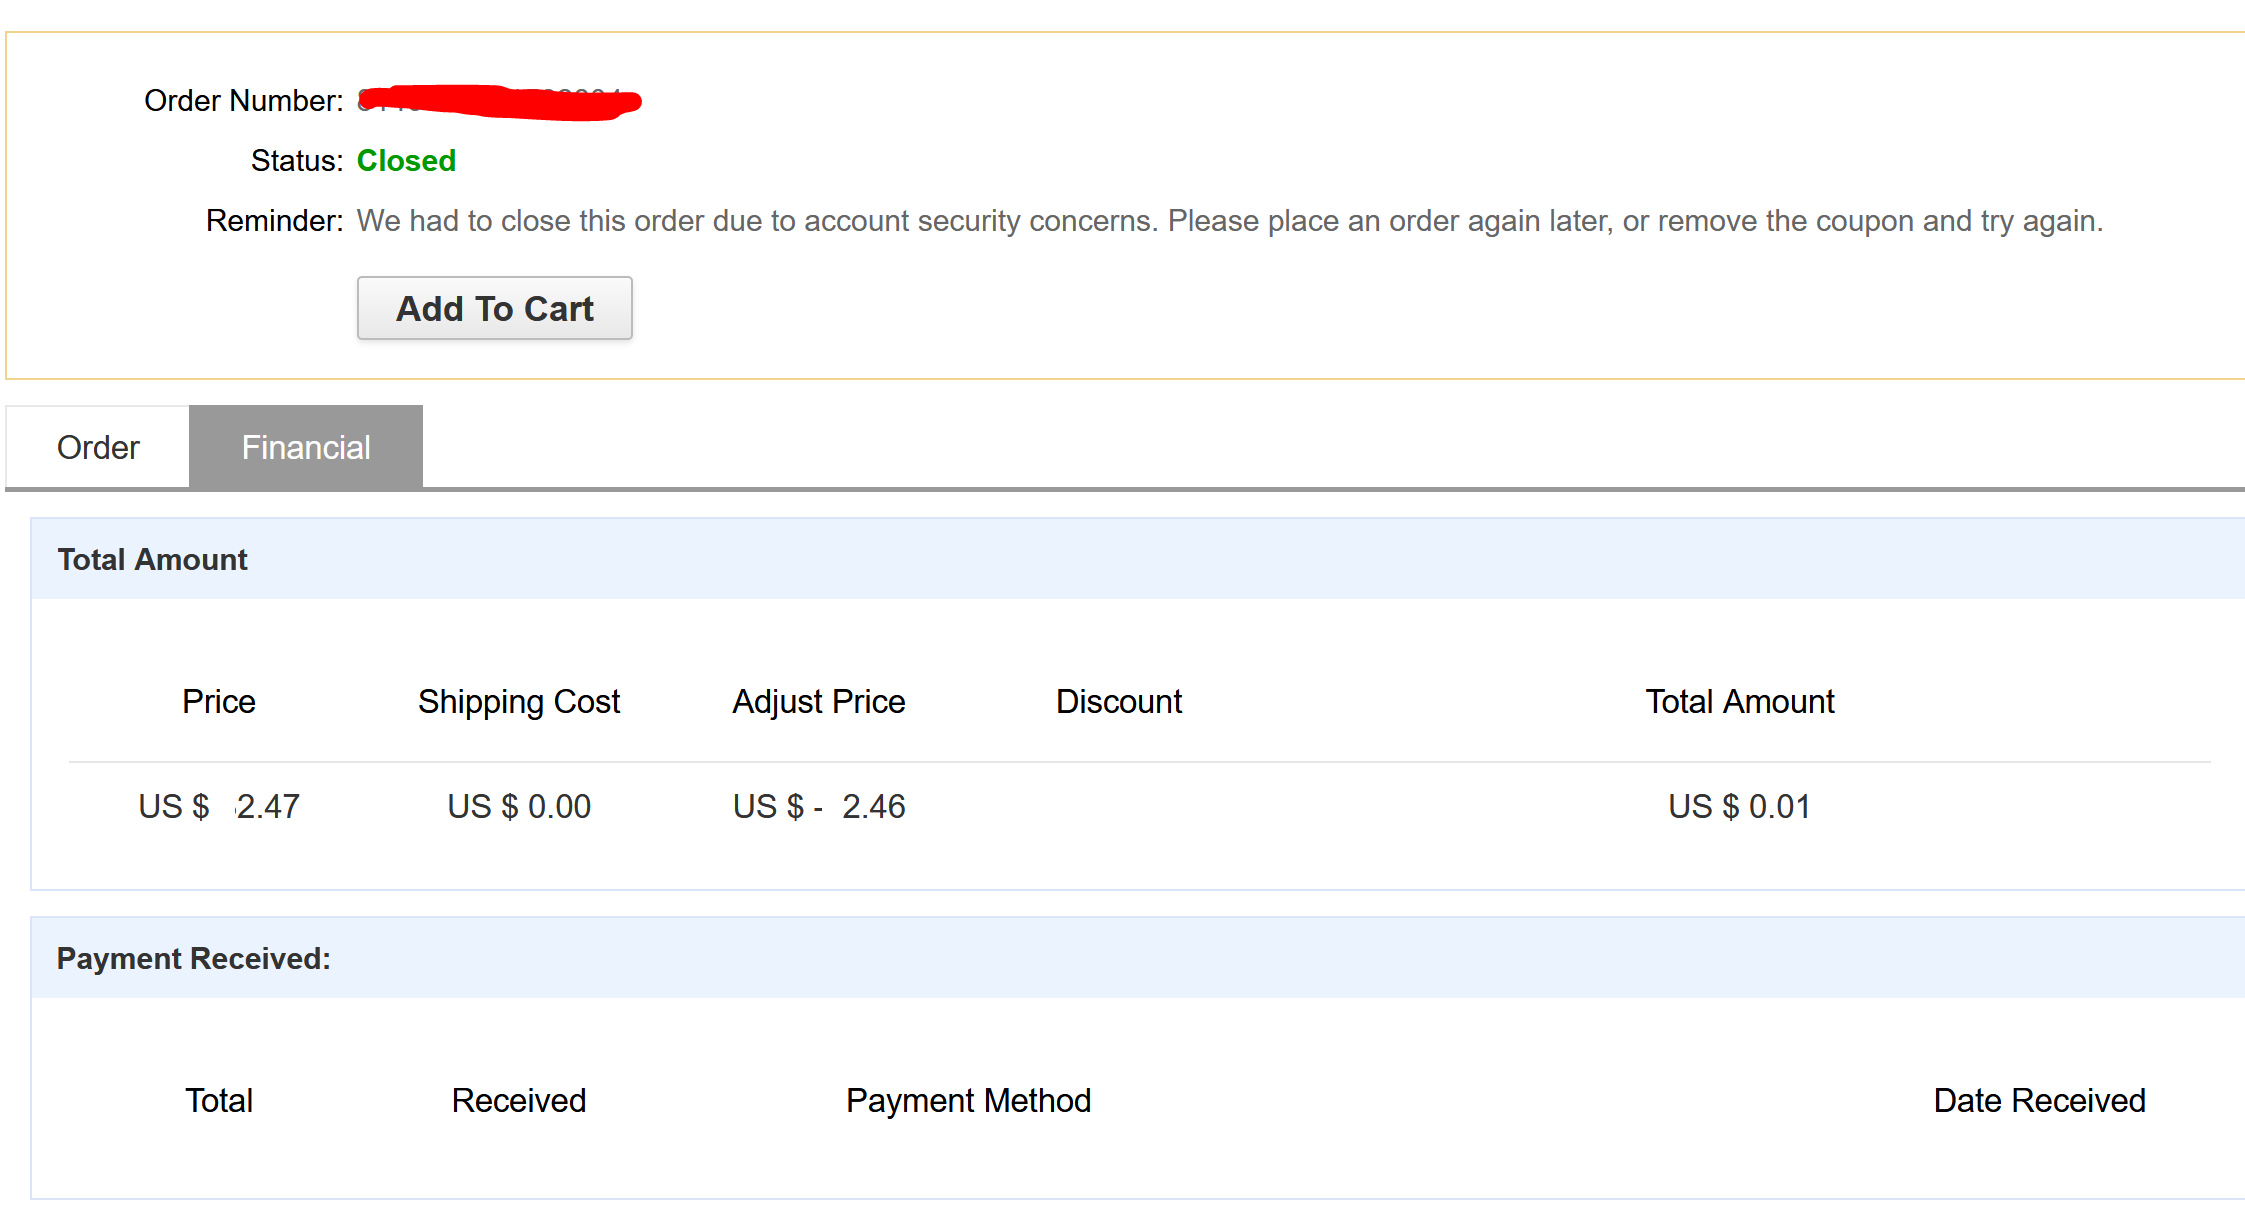
Task: Click the Discount column header
Action: tap(1119, 701)
